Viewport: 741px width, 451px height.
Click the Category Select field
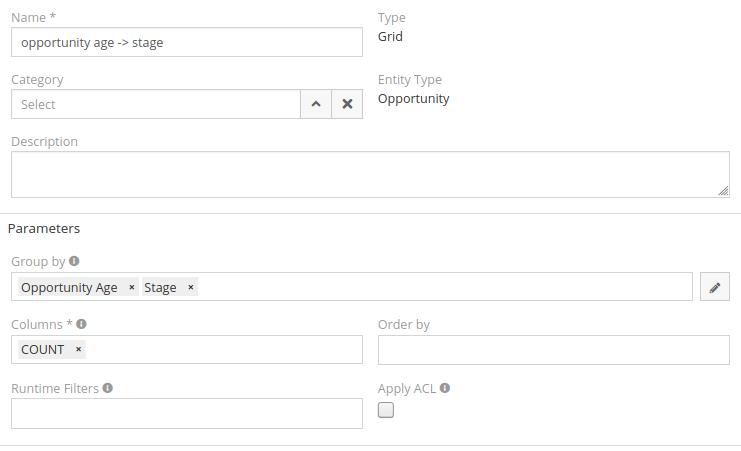(x=156, y=104)
